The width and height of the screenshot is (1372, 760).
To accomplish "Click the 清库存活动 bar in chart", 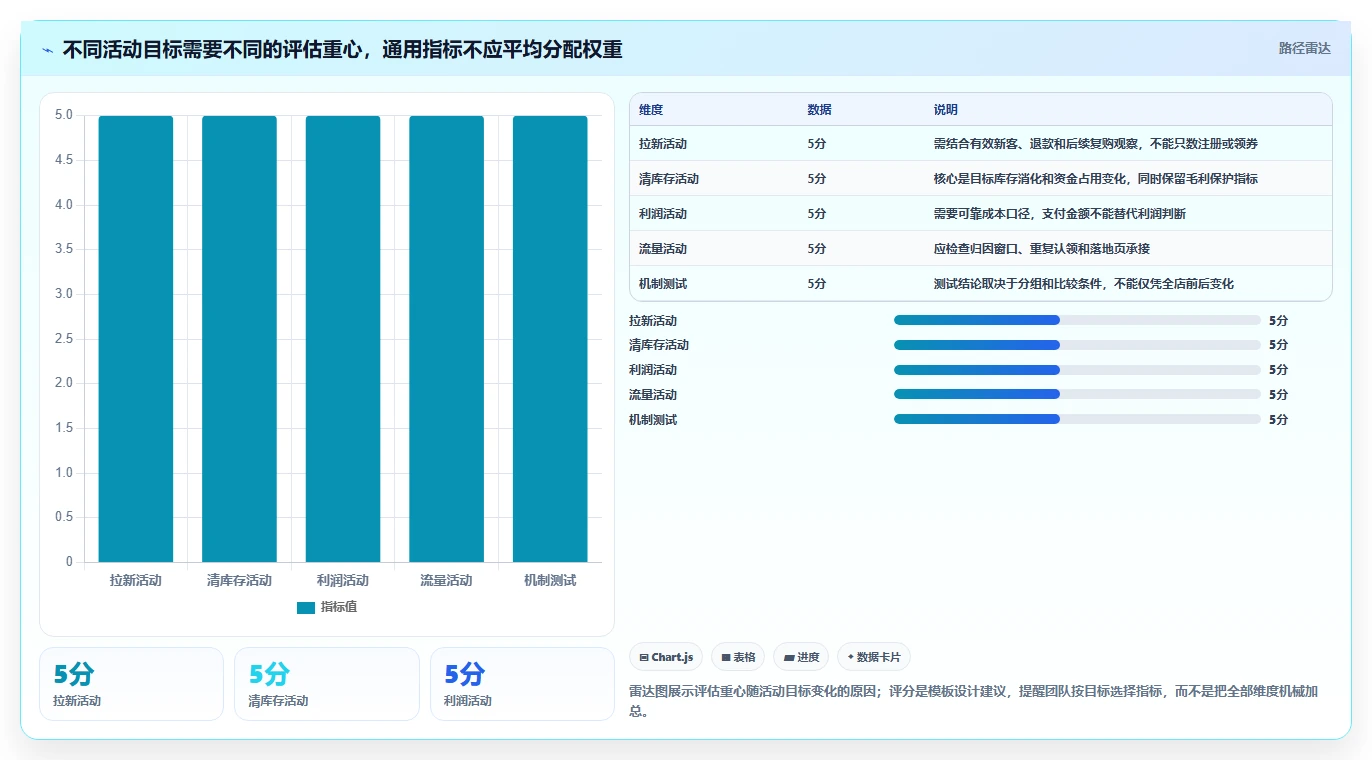I will (239, 339).
